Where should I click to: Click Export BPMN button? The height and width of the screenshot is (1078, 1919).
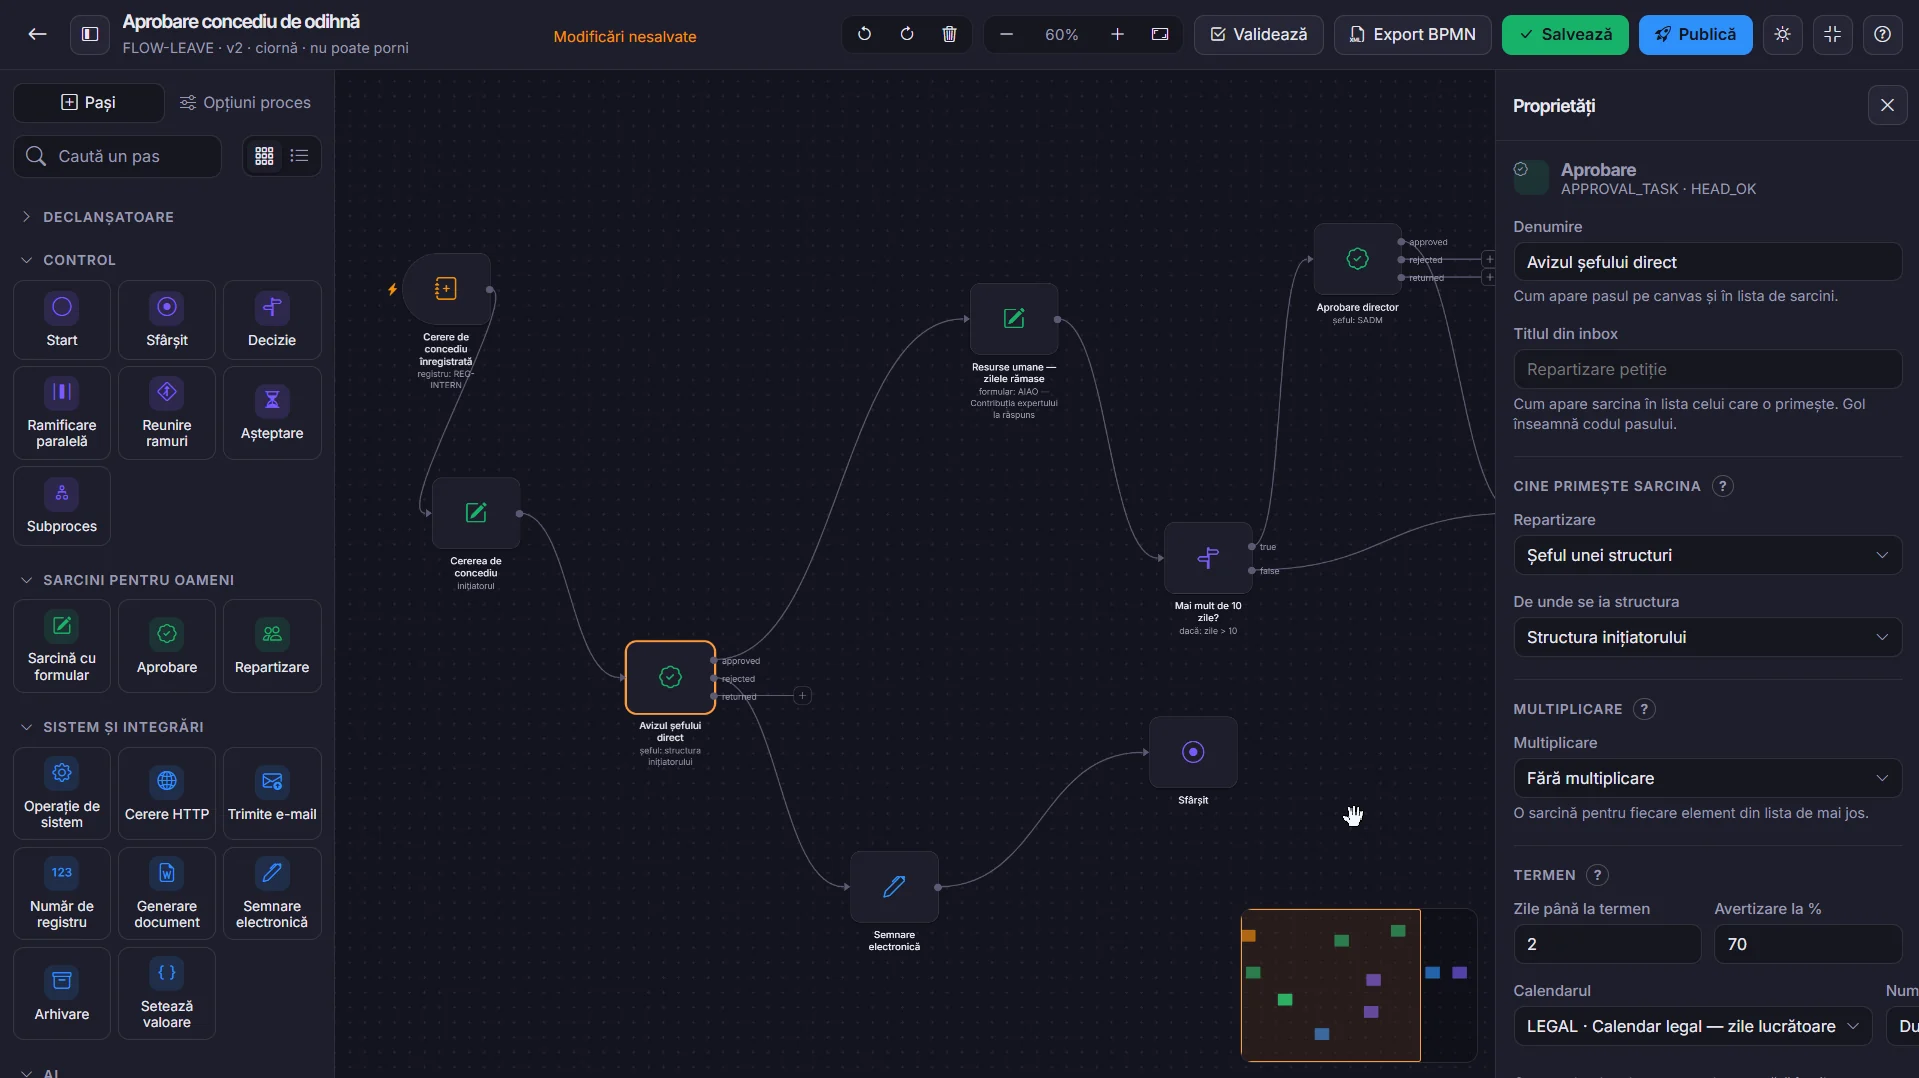tap(1412, 34)
